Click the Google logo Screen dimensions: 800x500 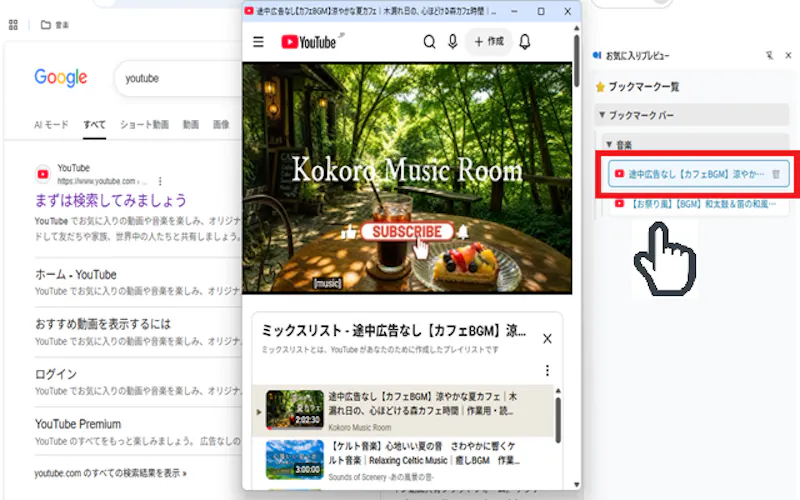click(61, 78)
